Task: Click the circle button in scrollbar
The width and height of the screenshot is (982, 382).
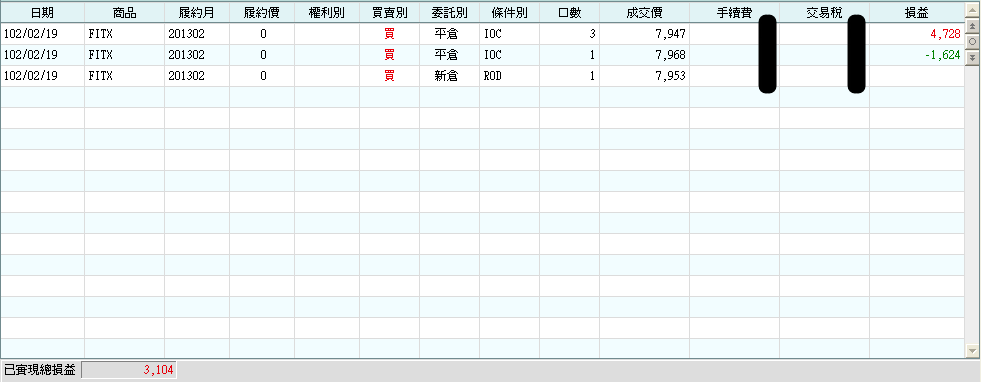Action: [x=973, y=41]
